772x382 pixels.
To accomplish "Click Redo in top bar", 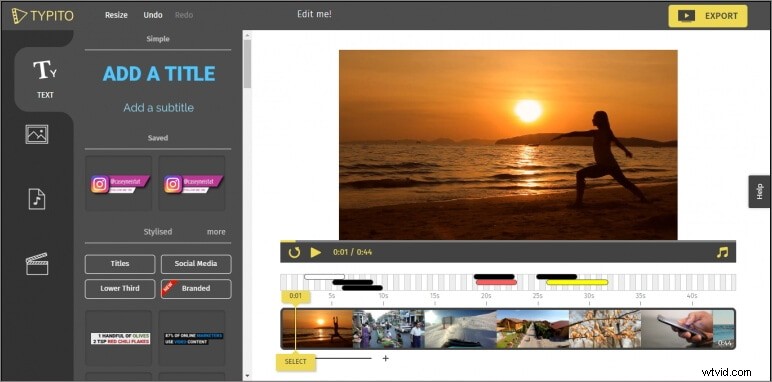I will pyautogui.click(x=184, y=15).
